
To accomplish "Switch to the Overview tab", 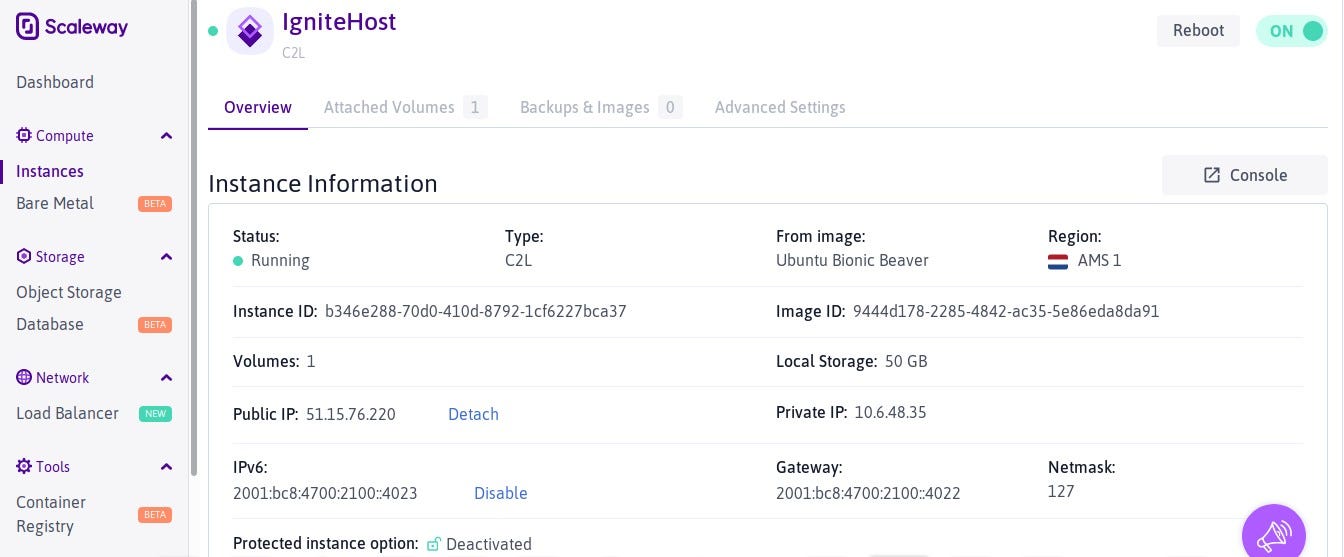I will (258, 107).
